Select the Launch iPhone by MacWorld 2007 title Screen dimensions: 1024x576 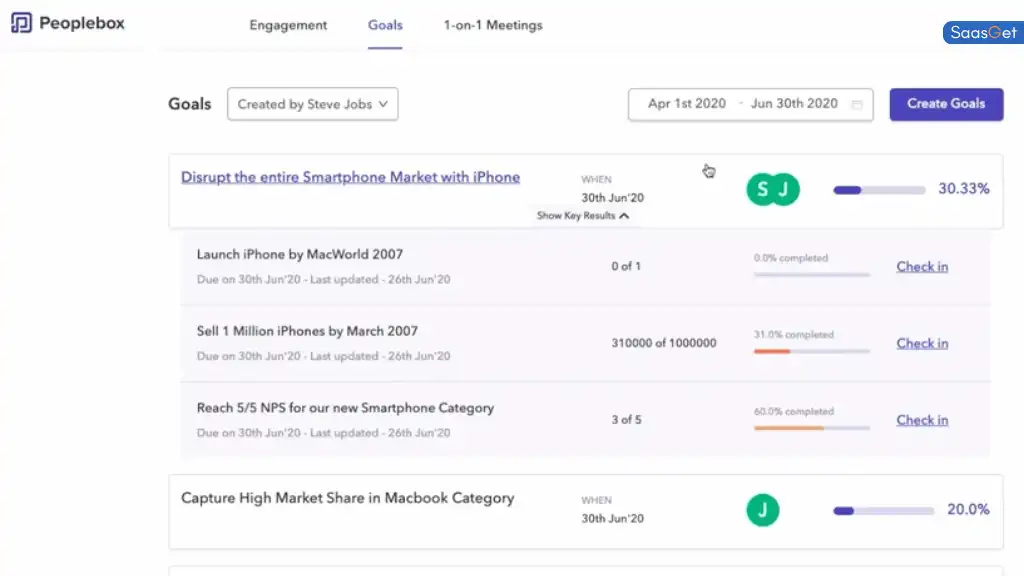click(x=300, y=254)
